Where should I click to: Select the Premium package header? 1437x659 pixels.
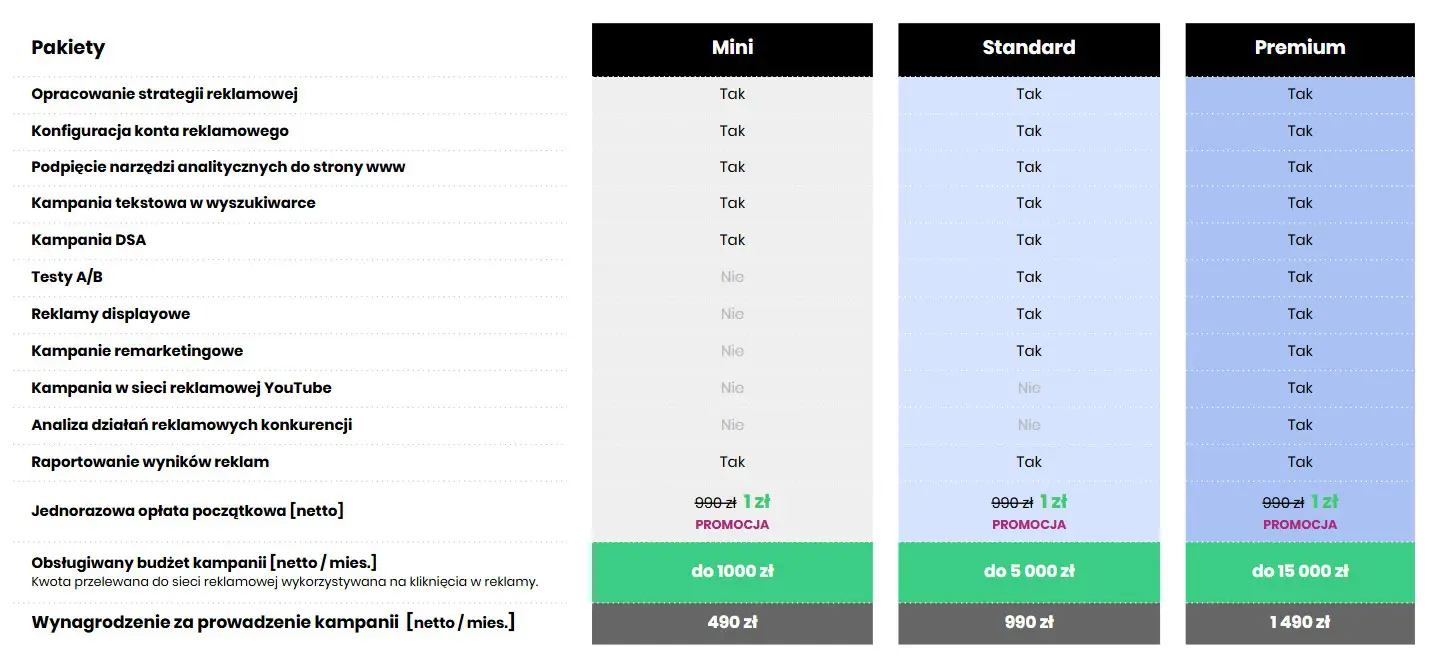1299,48
